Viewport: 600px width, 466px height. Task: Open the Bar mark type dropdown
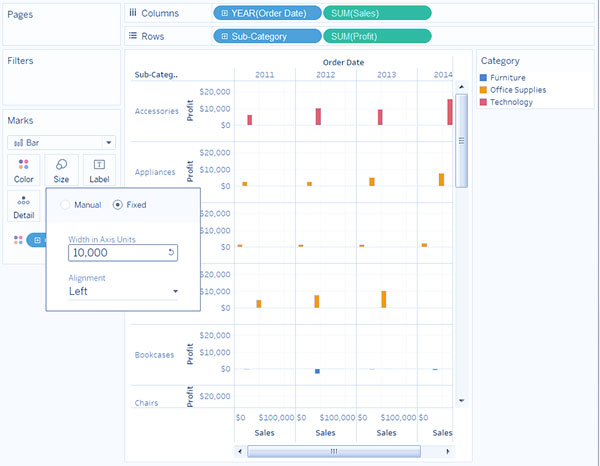[61, 143]
